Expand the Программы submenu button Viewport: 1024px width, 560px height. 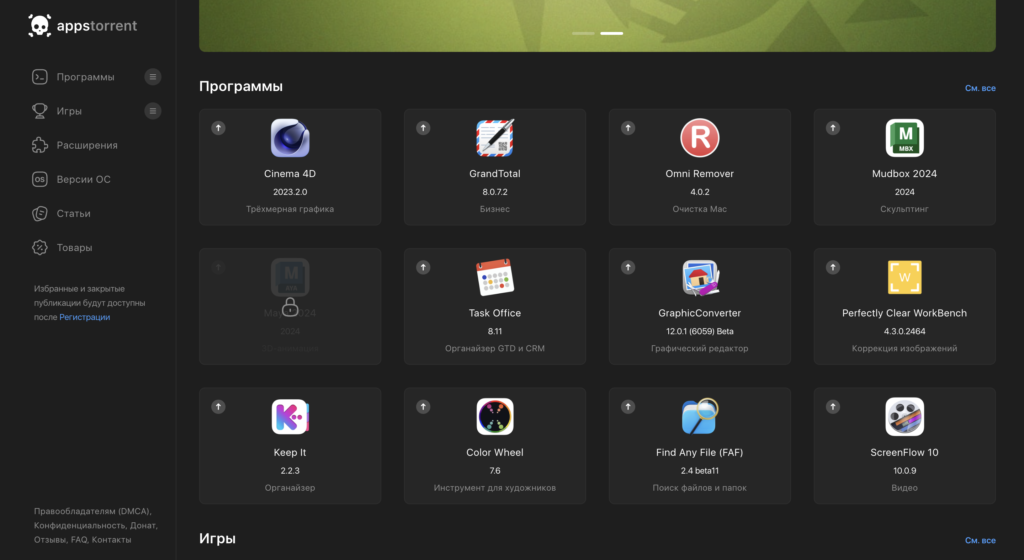click(x=152, y=77)
